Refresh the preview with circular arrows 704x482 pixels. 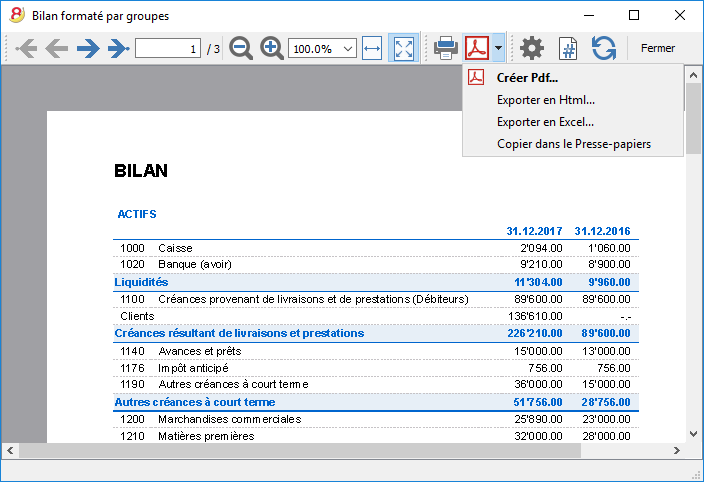pyautogui.click(x=603, y=48)
